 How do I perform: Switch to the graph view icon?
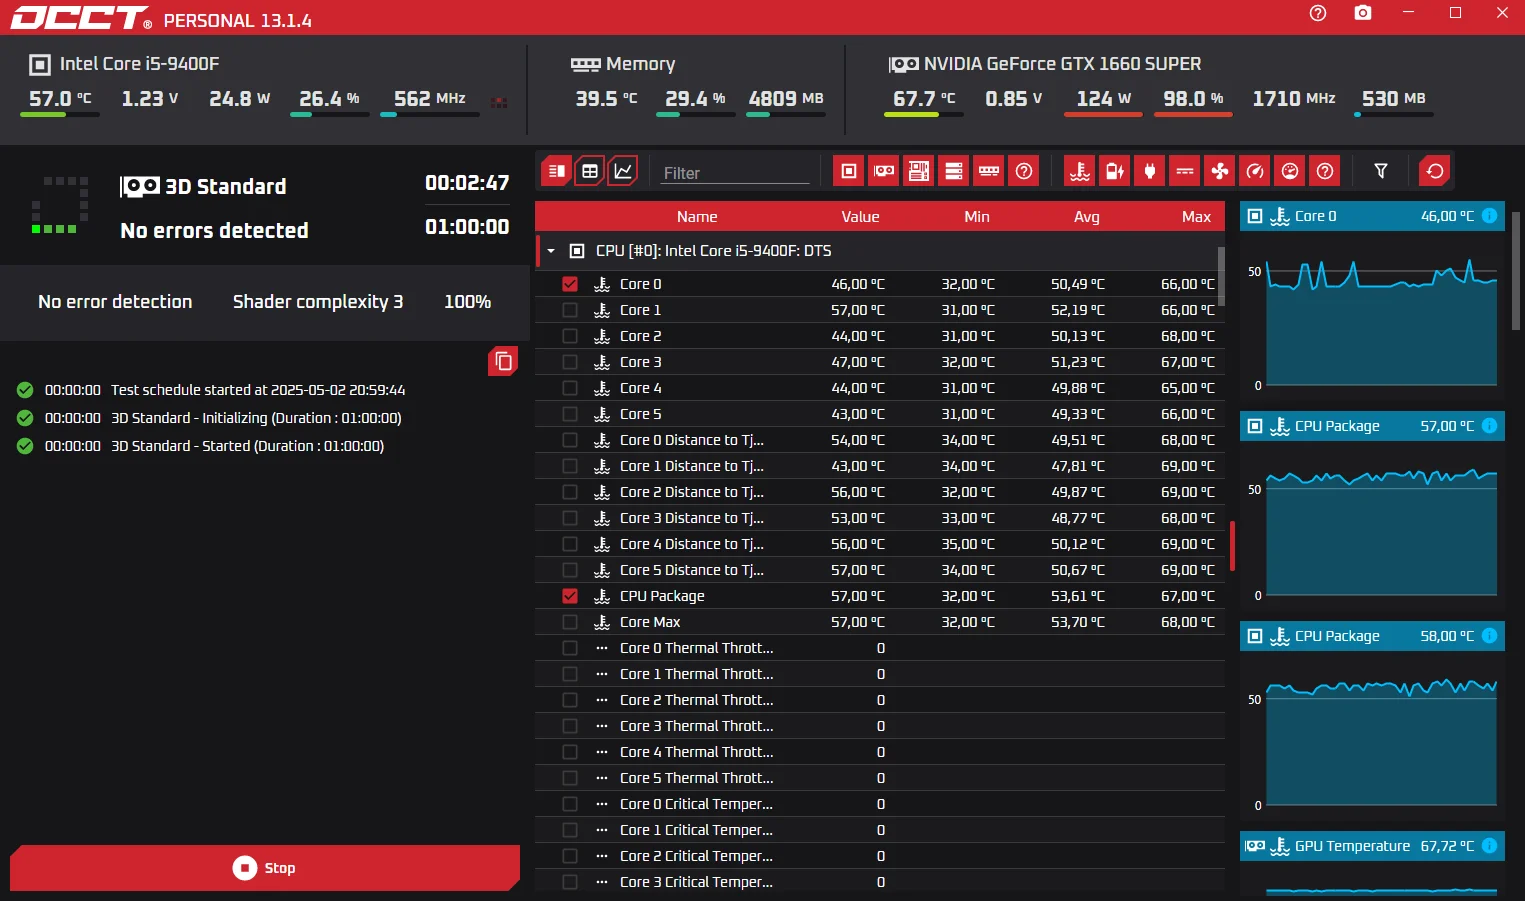(622, 171)
